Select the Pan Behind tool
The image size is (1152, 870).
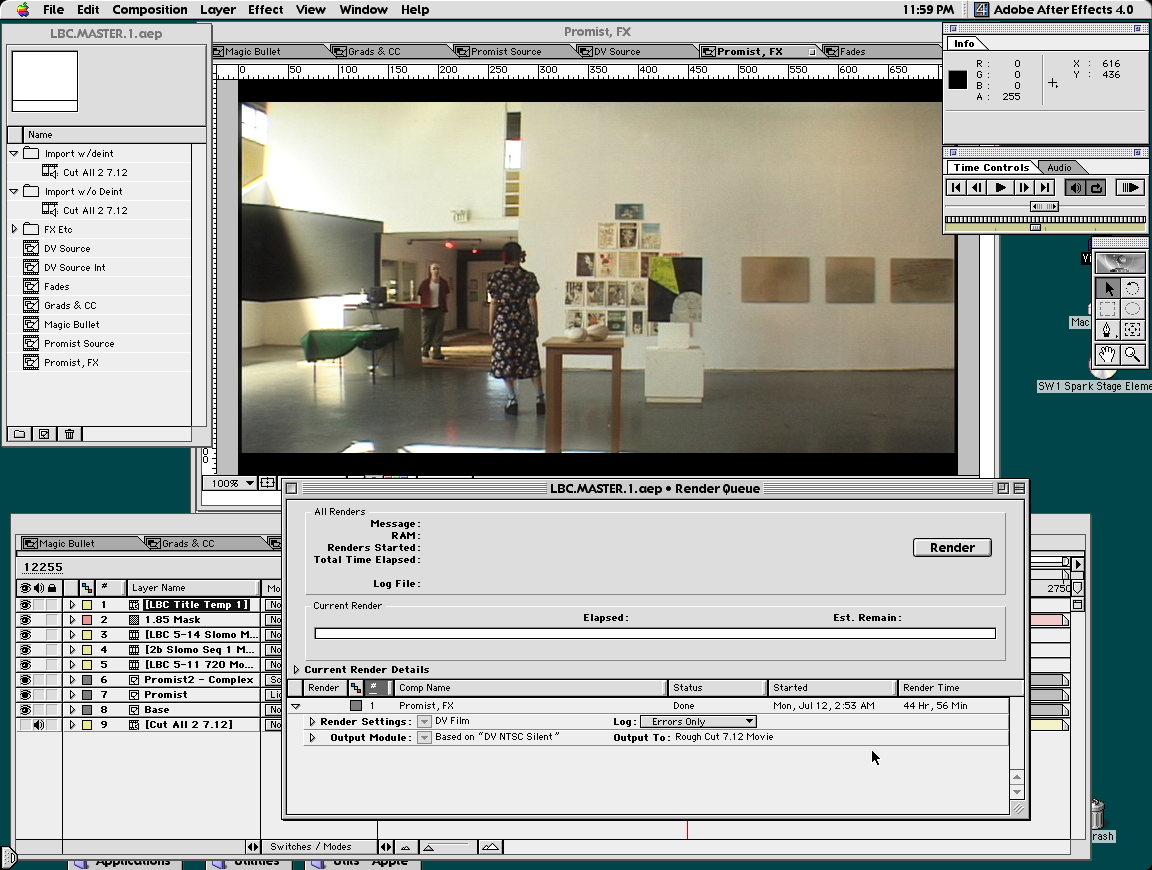(1132, 330)
